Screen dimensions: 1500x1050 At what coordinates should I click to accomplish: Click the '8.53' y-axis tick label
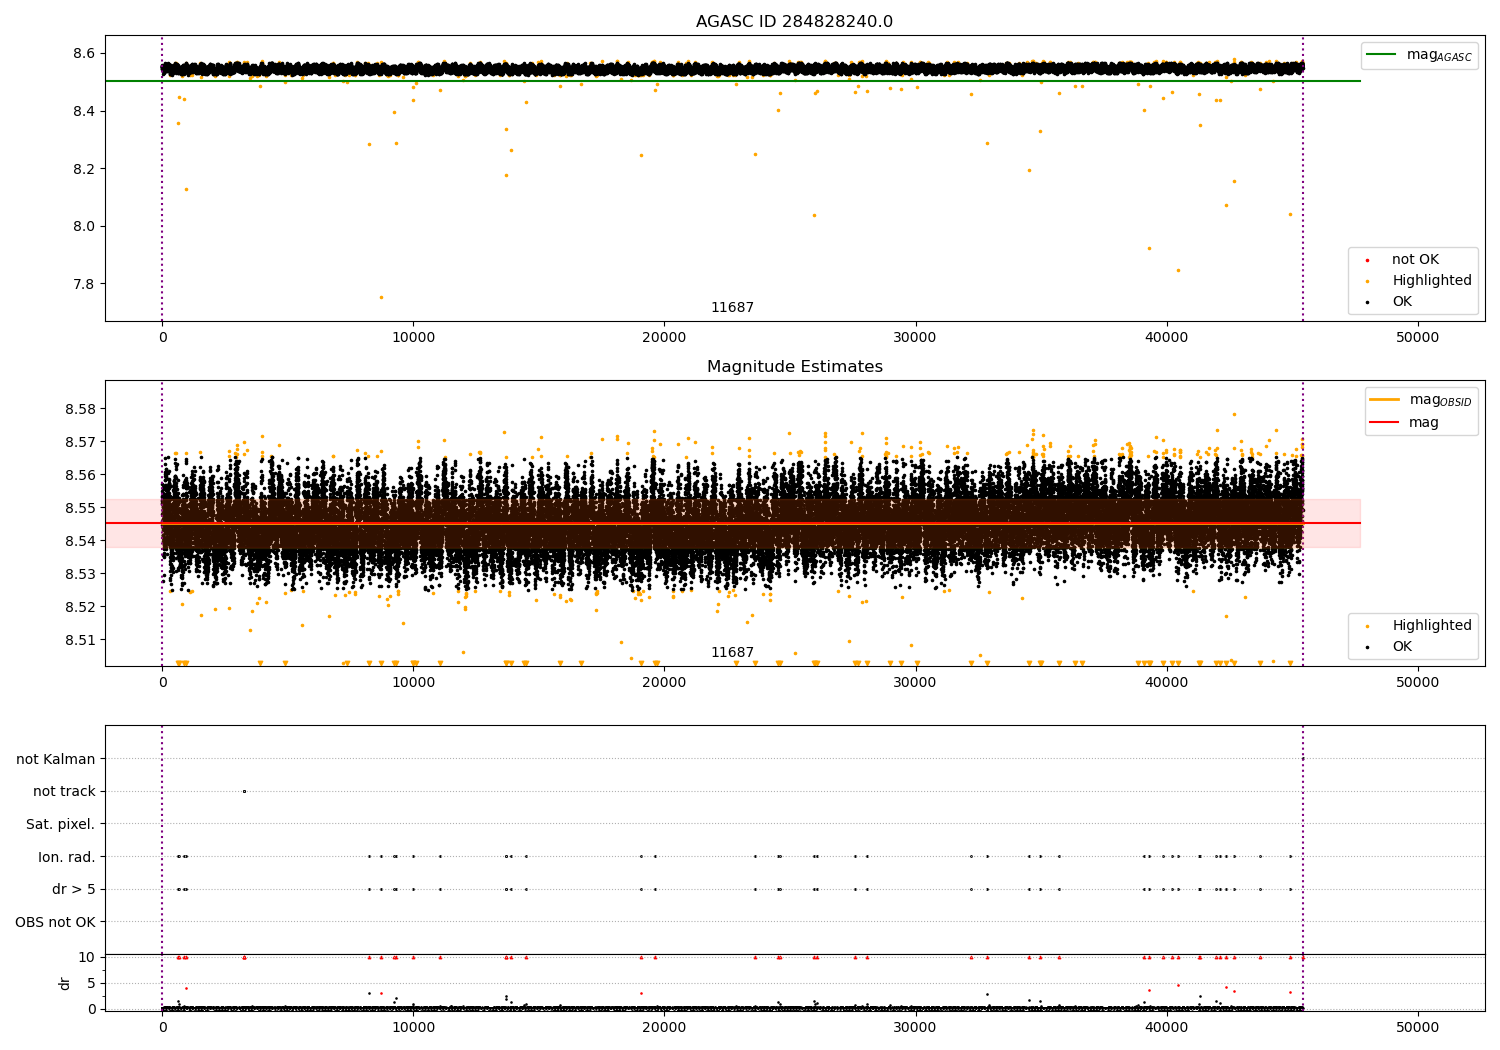tap(80, 574)
